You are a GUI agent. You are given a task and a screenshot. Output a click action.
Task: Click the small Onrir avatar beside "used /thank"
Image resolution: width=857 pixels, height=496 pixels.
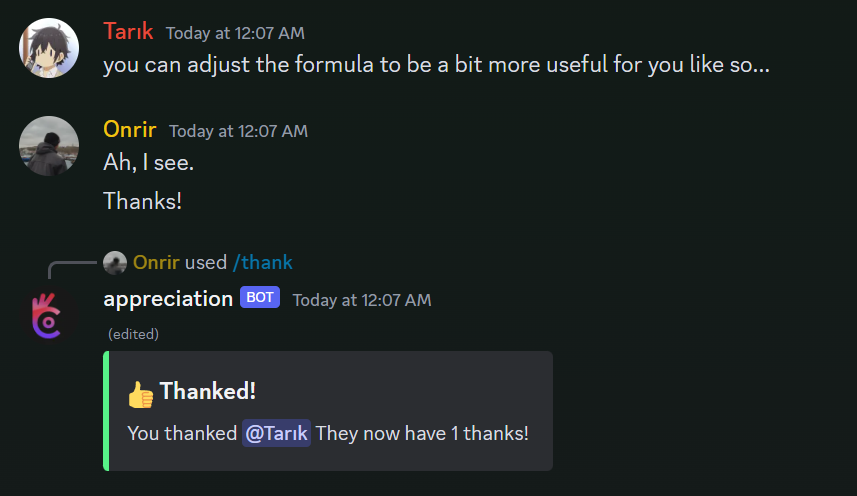[115, 263]
